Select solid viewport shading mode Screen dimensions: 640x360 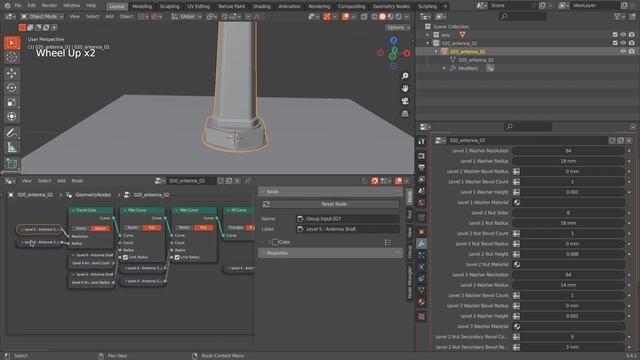[382, 17]
